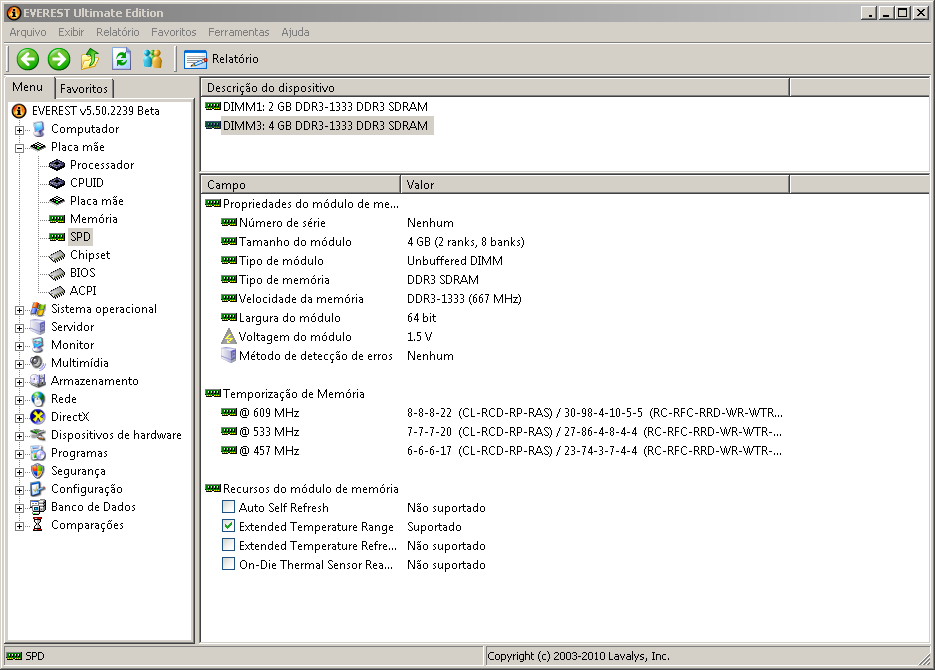Click the Dispositivos de hardware icon

pyautogui.click(x=38, y=435)
